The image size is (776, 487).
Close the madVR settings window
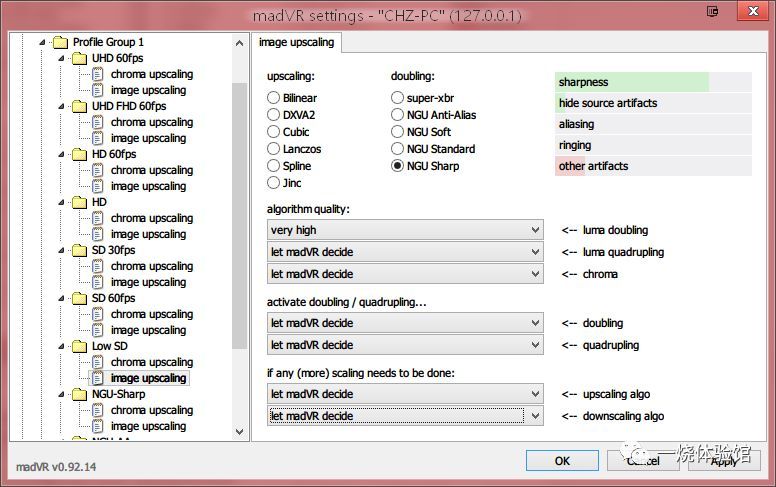753,11
